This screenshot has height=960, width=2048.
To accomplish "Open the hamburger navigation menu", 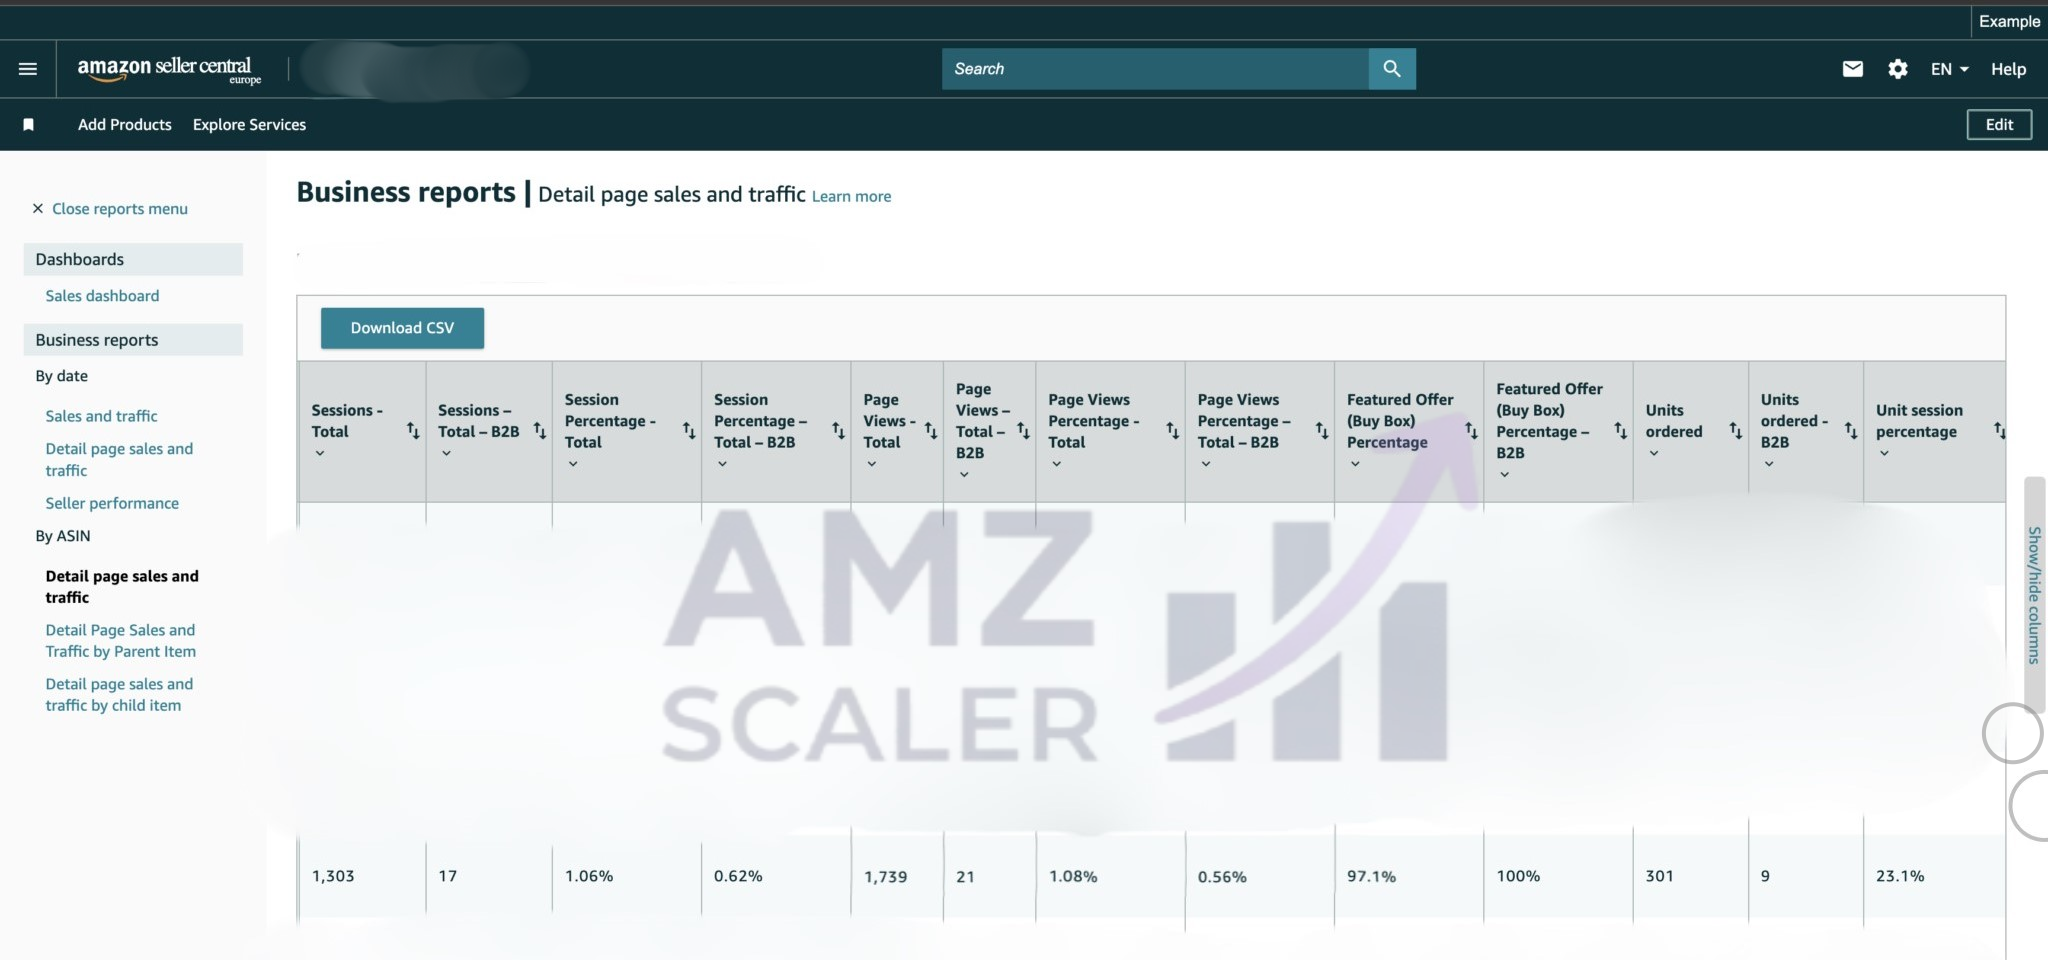I will point(28,69).
